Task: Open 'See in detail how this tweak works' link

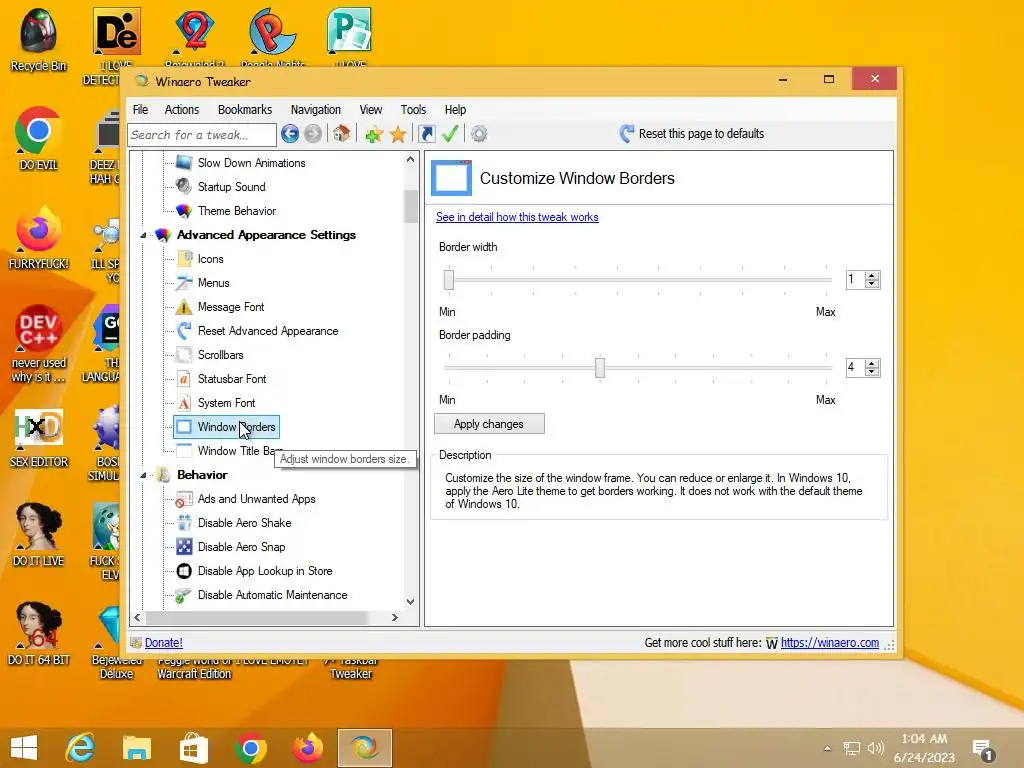Action: tap(517, 217)
